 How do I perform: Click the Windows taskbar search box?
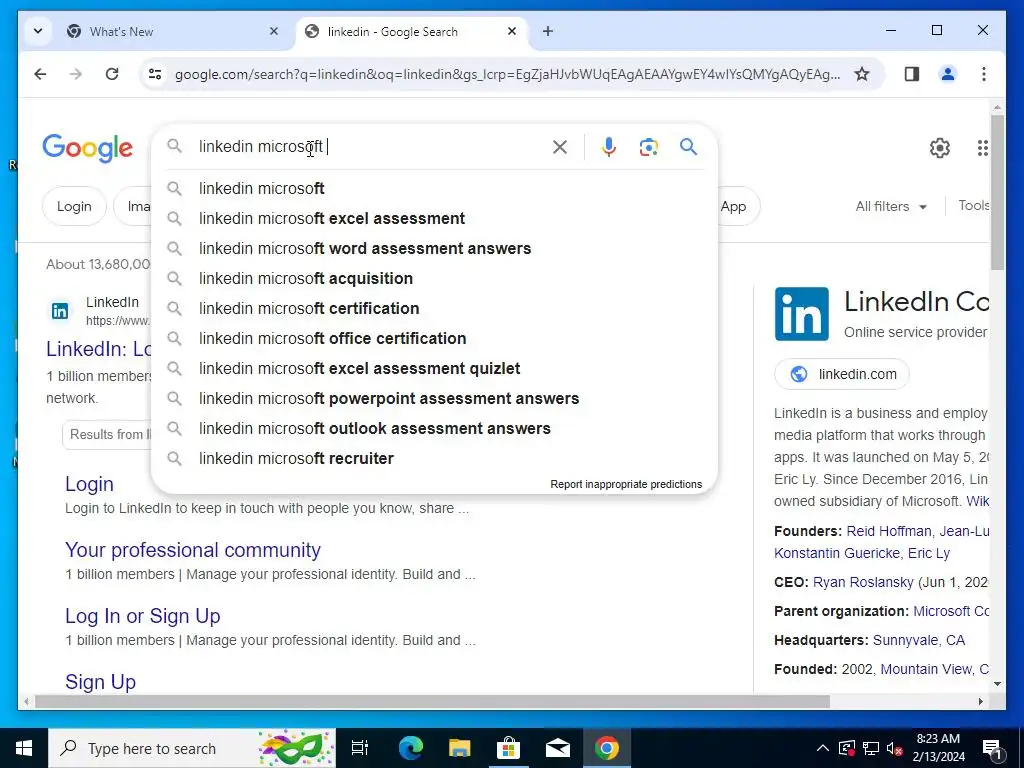(192, 748)
